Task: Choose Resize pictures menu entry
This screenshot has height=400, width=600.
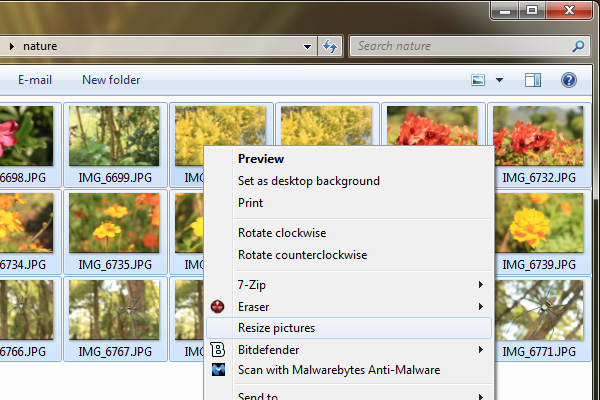Action: tap(349, 328)
